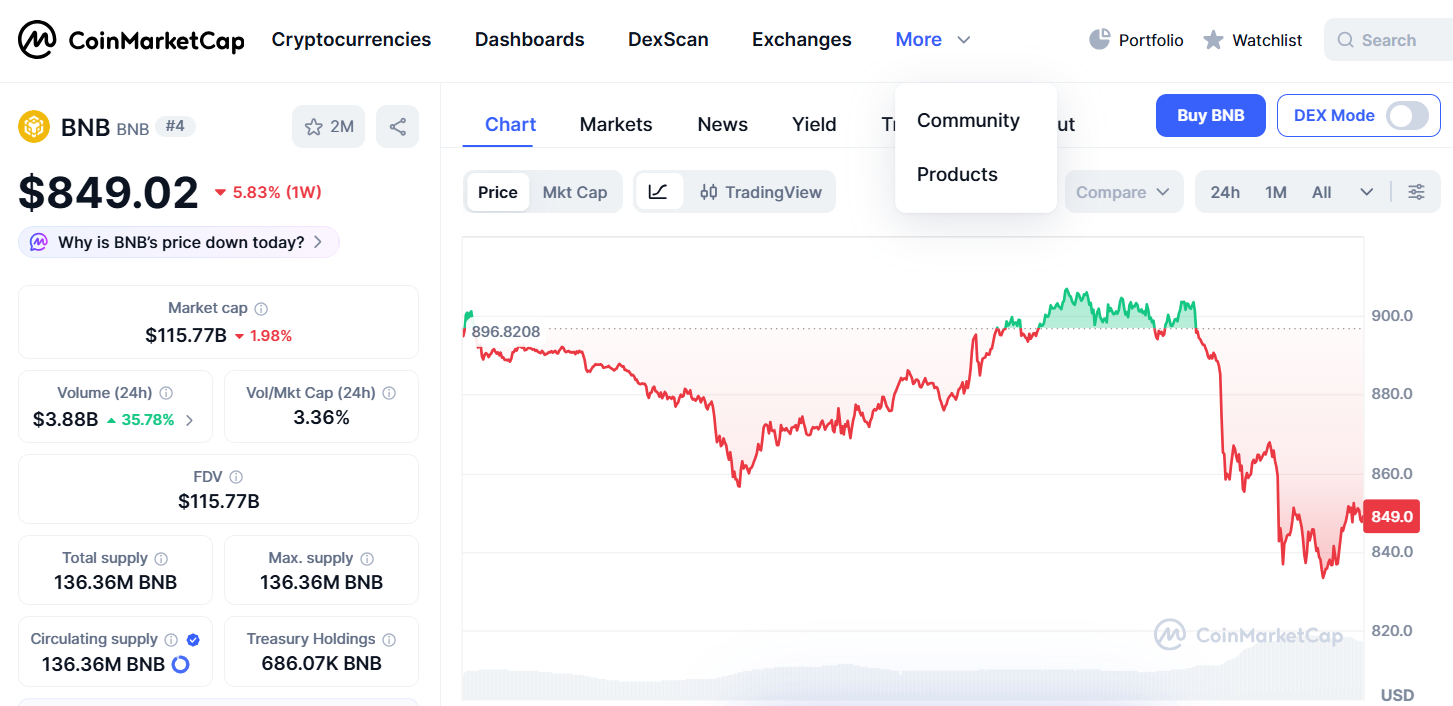Open chart settings sliders icon
Viewport: 1453px width, 706px height.
[x=1416, y=192]
